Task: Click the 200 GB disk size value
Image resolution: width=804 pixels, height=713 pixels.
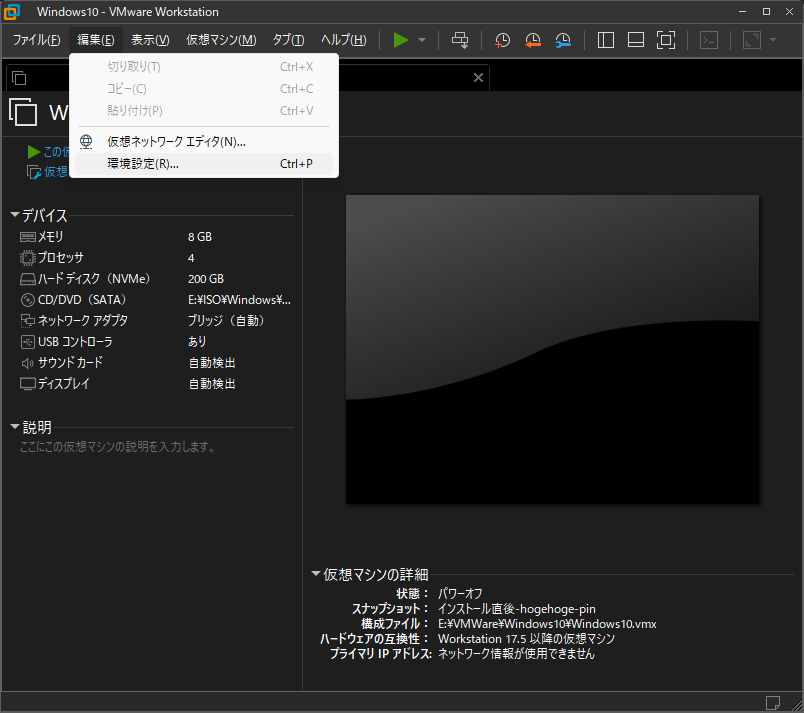Action: 206,279
